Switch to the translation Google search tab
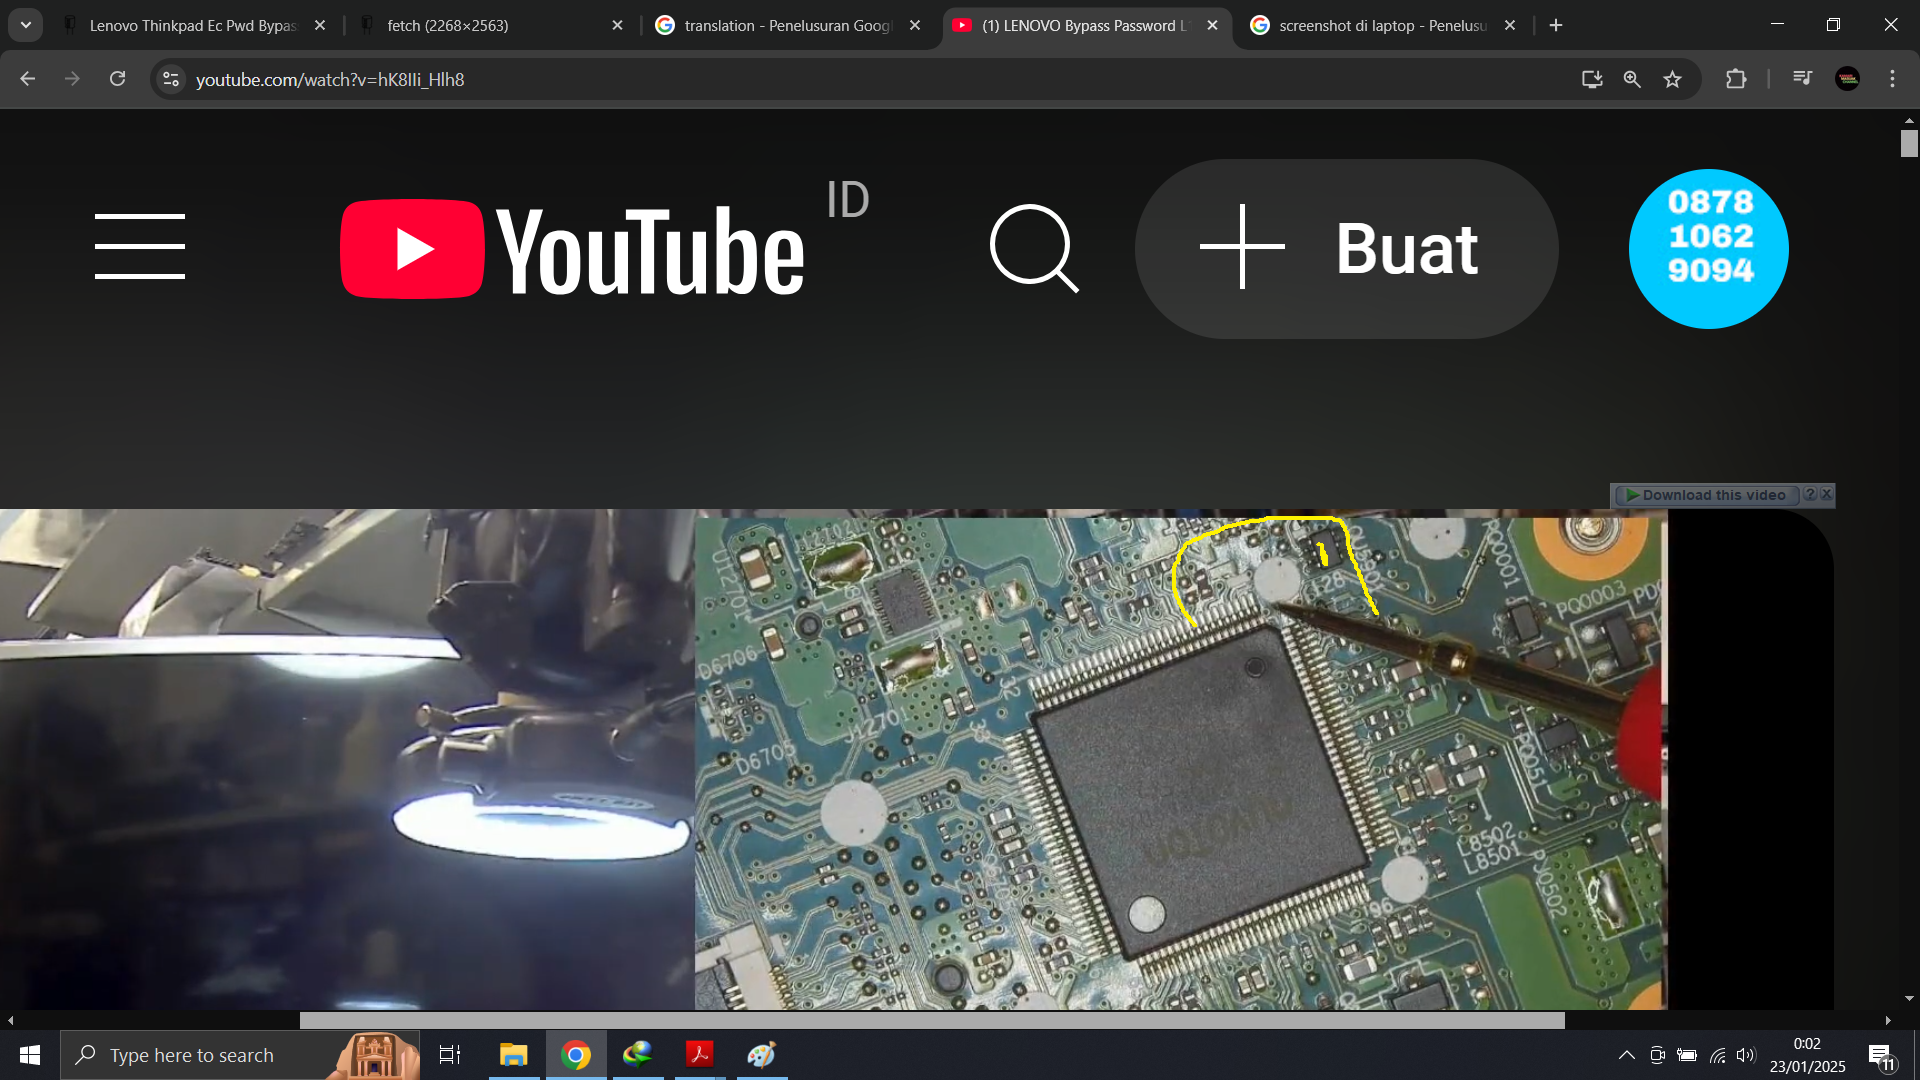This screenshot has width=1920, height=1080. (786, 25)
